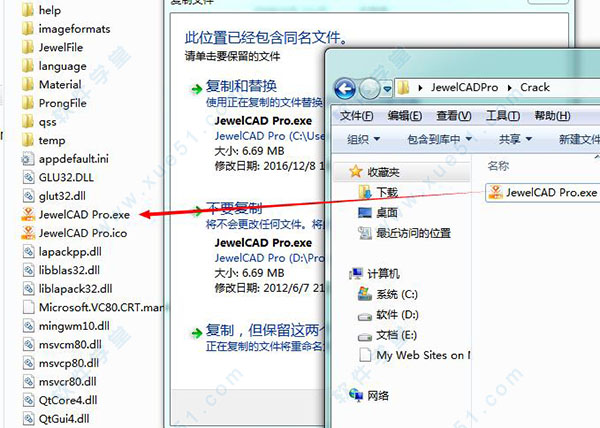The height and width of the screenshot is (428, 600).
Task: Choose the 不要复制 option
Action: [234, 208]
